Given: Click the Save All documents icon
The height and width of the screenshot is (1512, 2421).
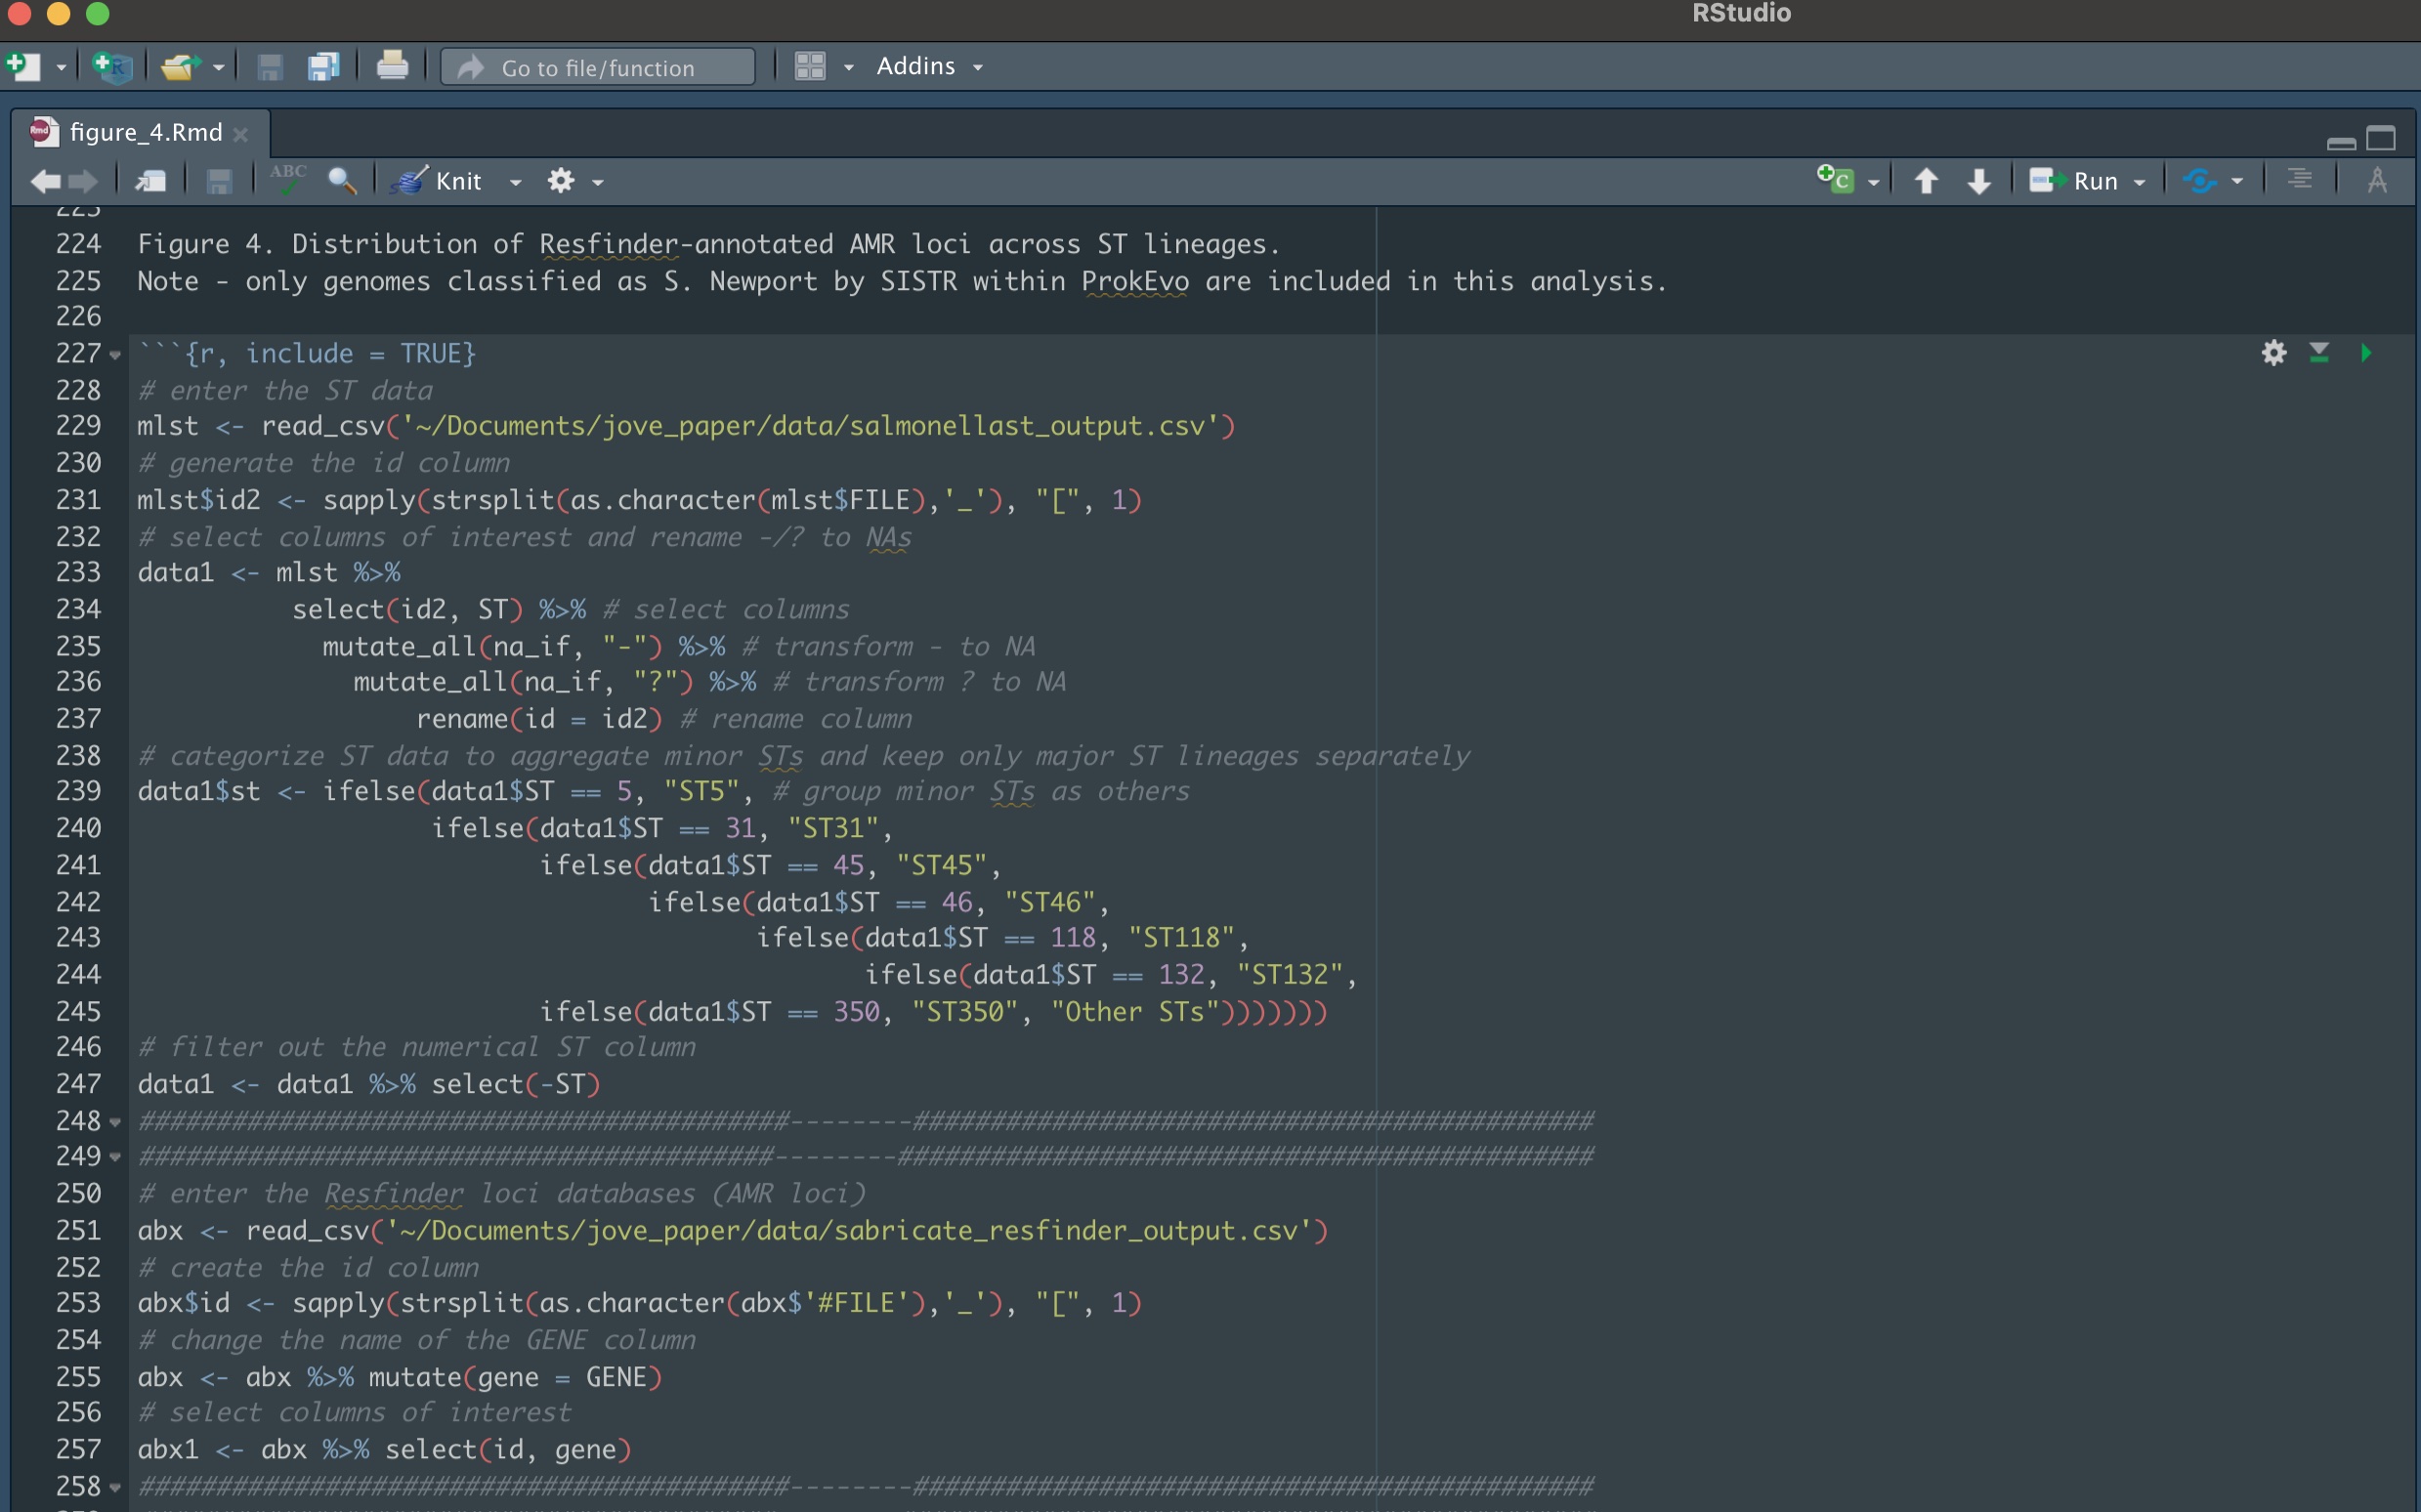Looking at the screenshot, I should coord(323,67).
